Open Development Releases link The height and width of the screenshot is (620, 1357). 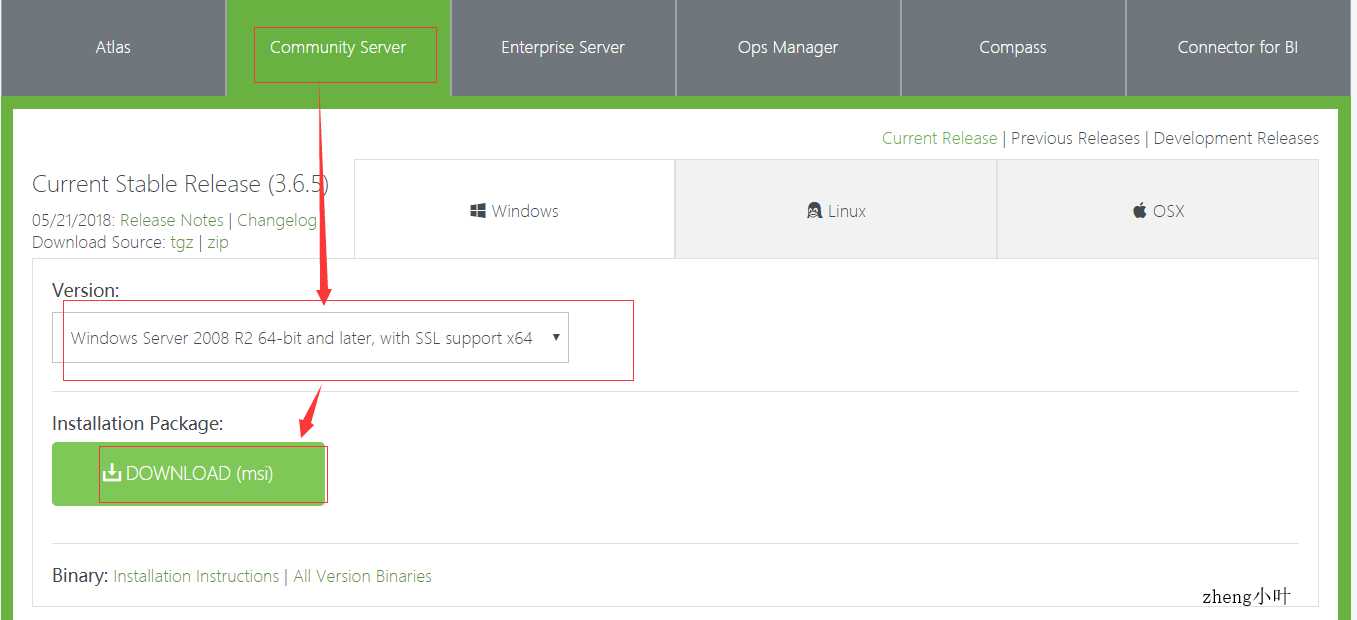(x=1236, y=138)
